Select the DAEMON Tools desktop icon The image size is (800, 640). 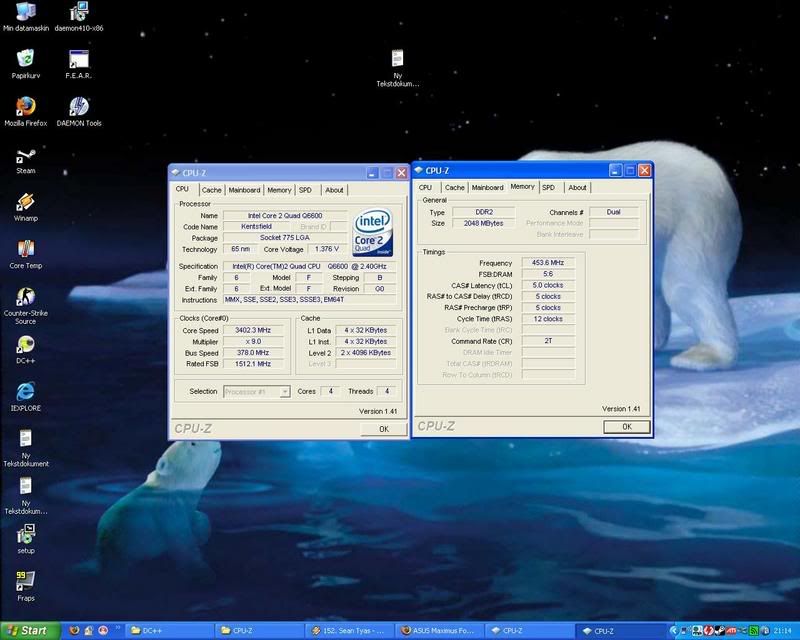pos(79,112)
